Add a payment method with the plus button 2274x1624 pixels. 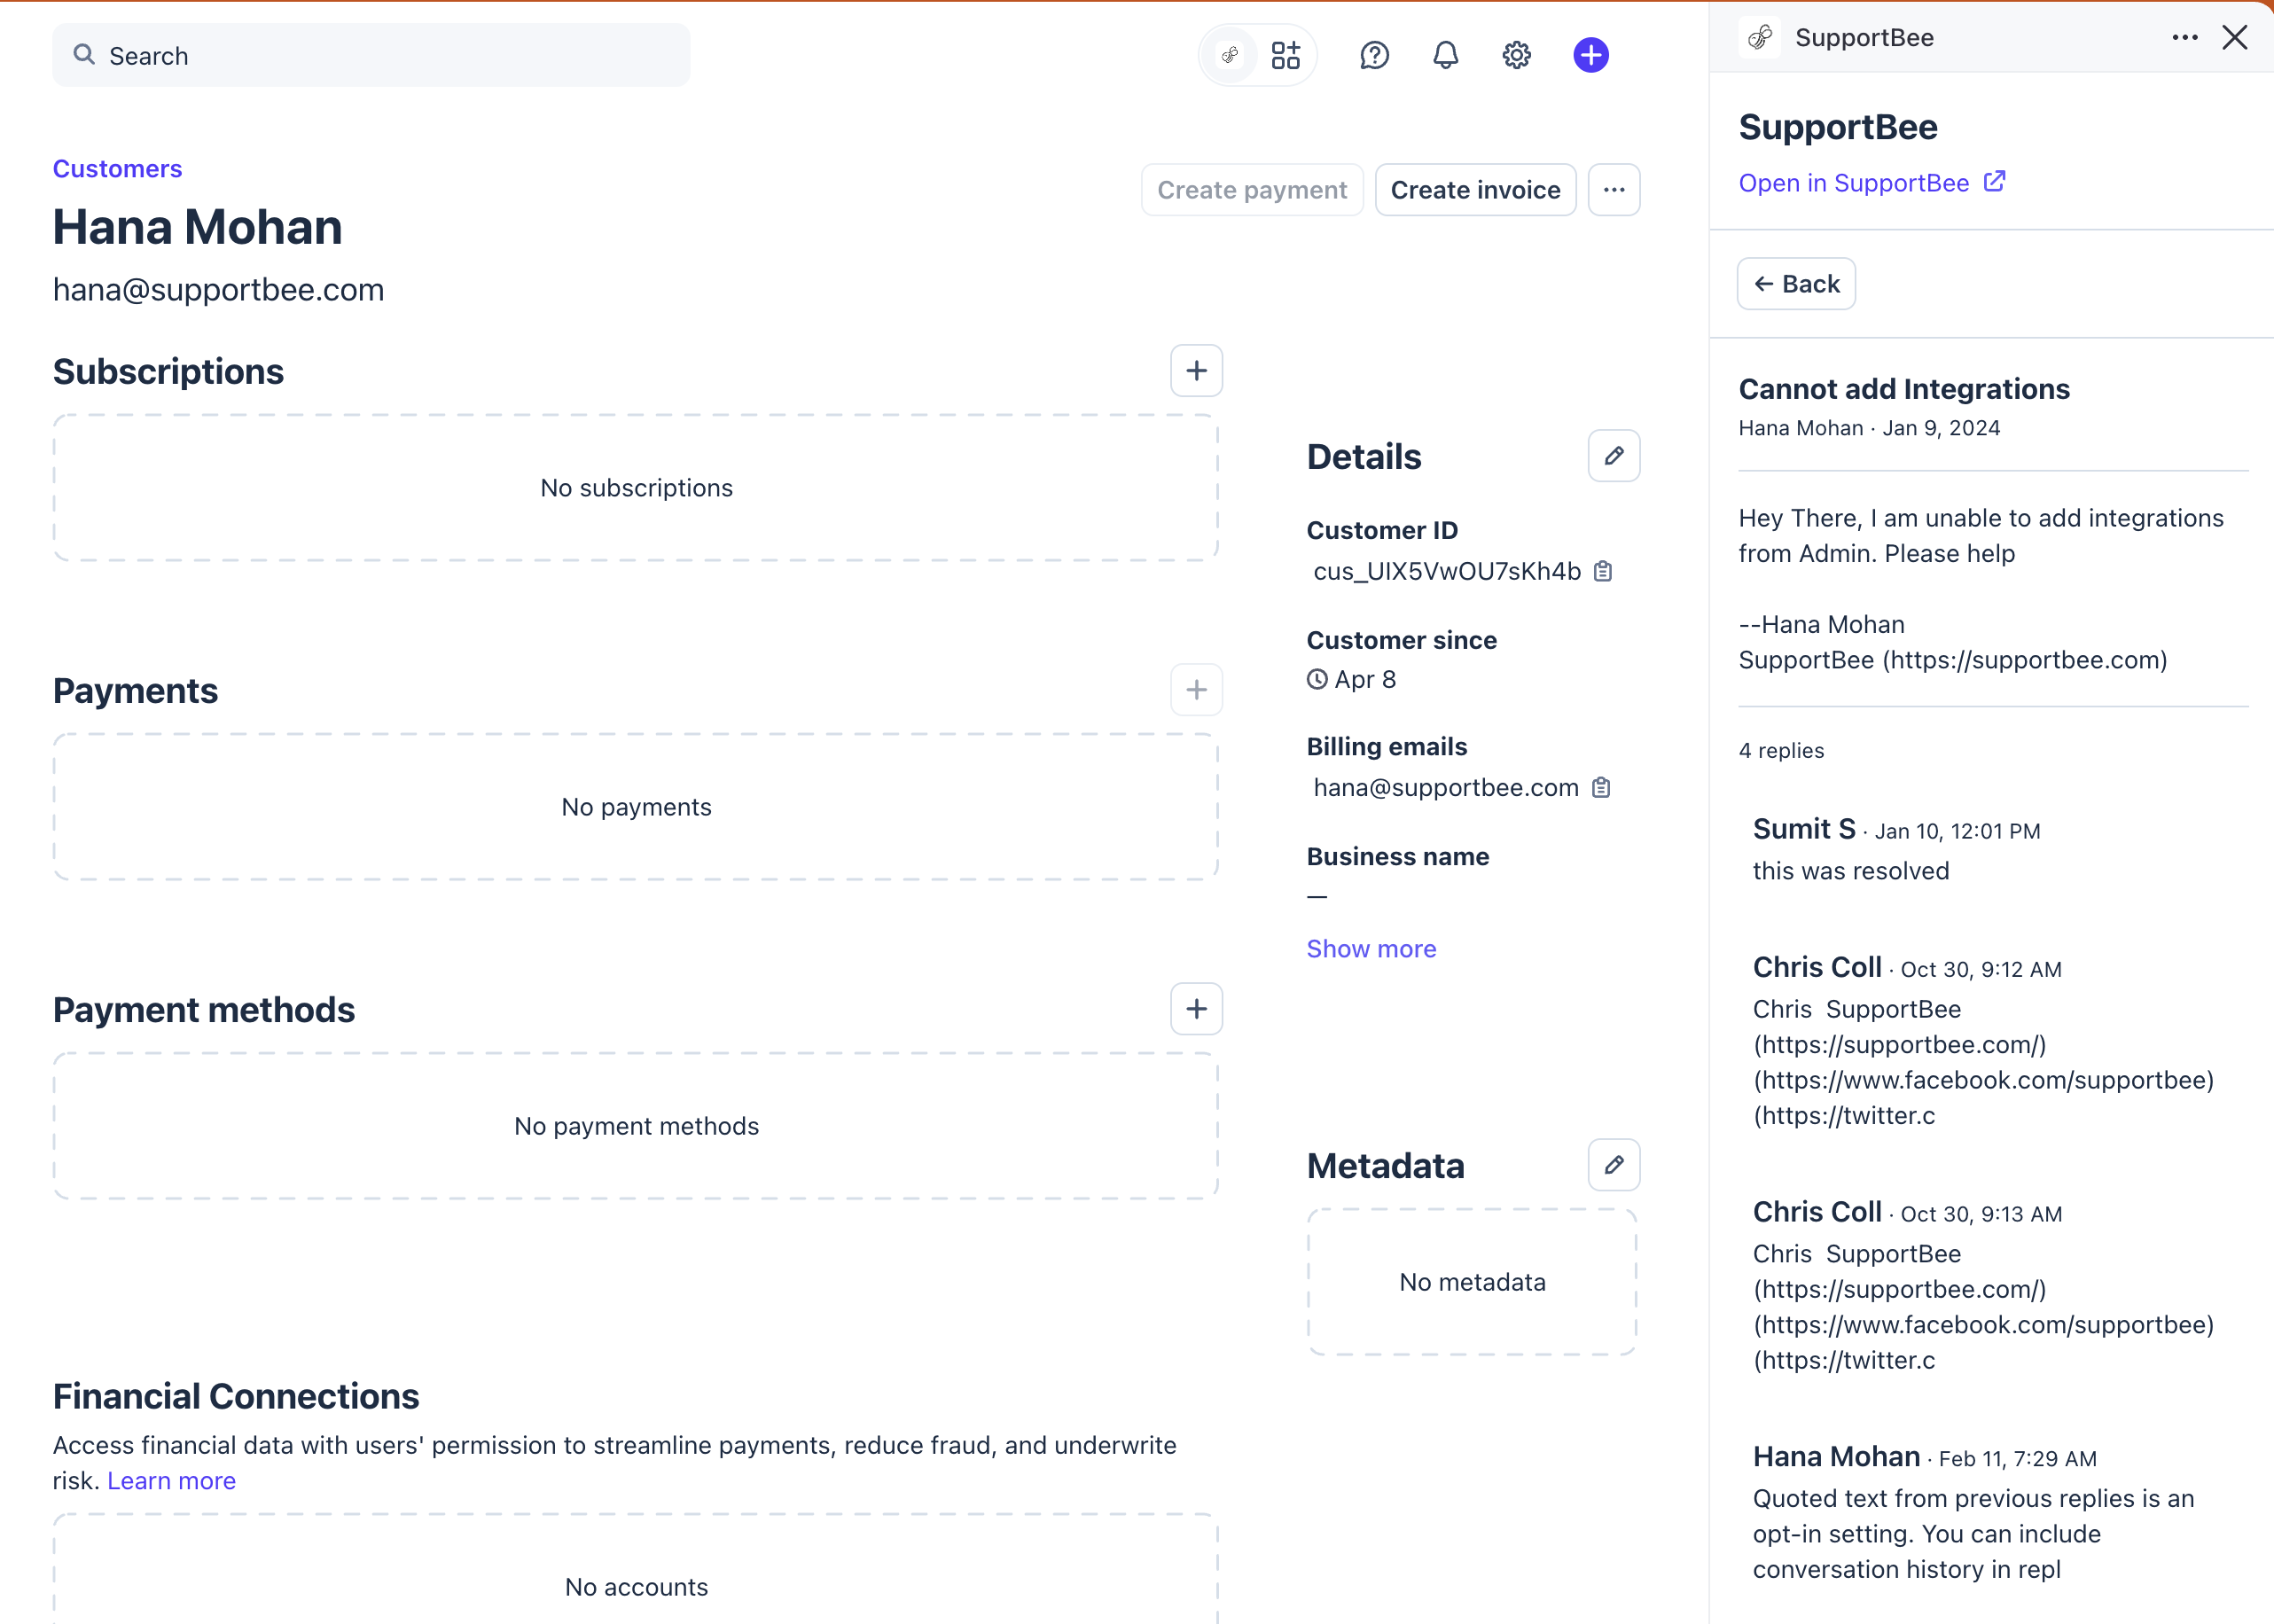point(1196,1008)
